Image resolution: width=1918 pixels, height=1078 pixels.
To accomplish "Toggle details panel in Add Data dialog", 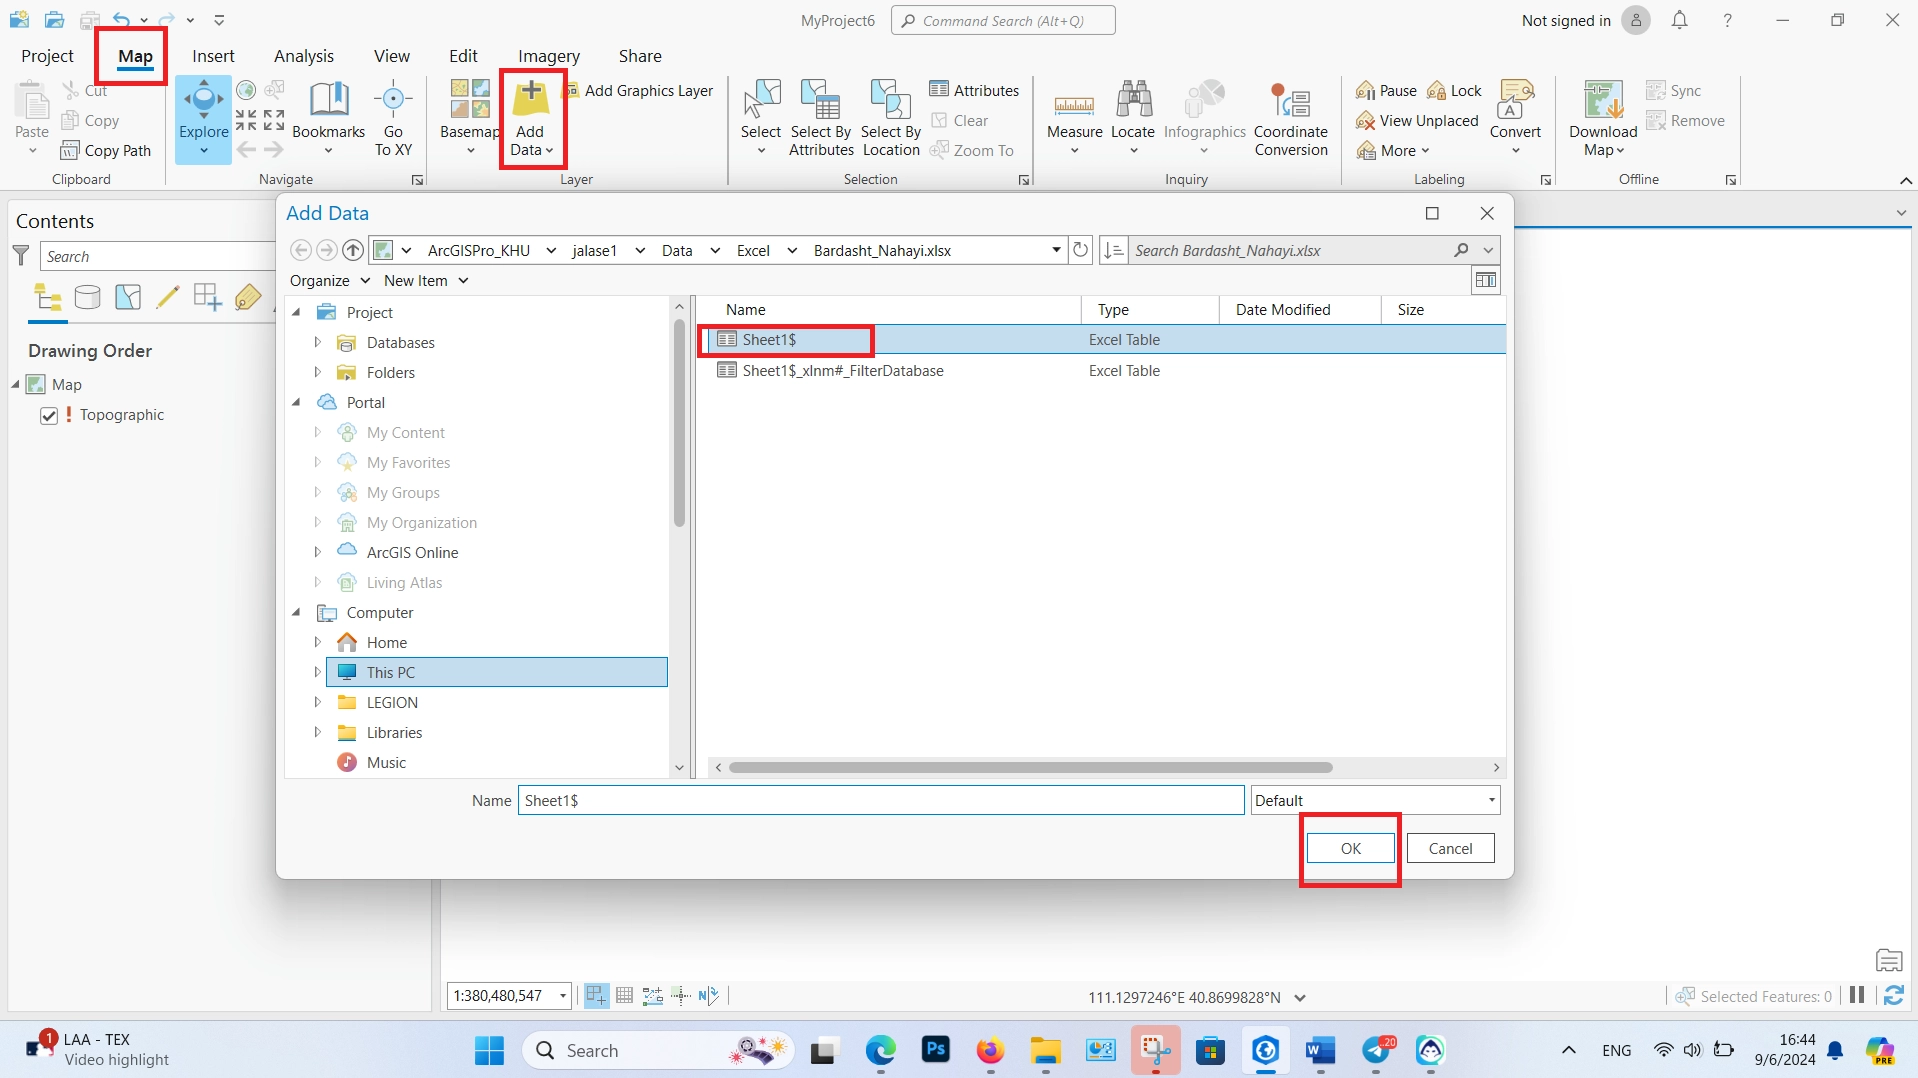I will coord(1486,281).
